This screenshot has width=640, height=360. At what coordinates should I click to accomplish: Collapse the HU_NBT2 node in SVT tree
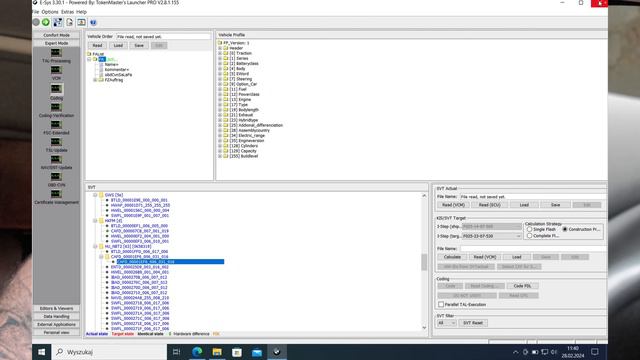(x=95, y=247)
